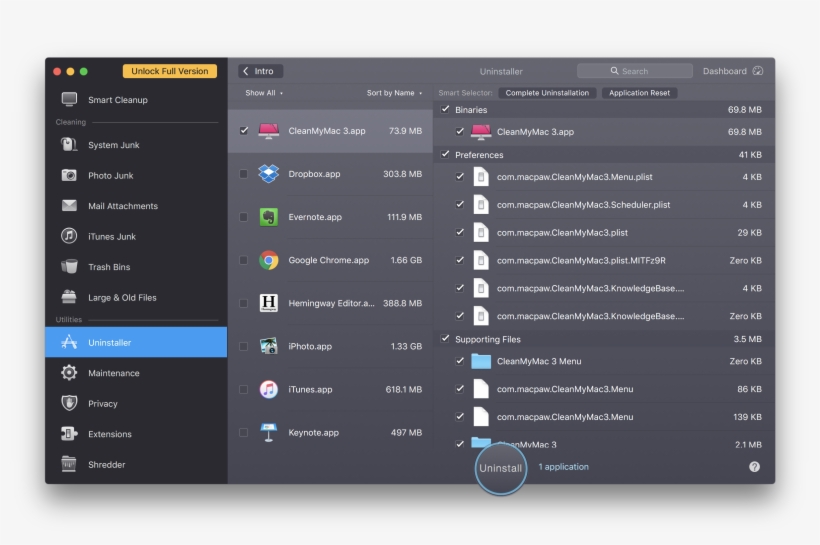Select com.macpaw.CleanMyMac3.plist 29 KB row

pyautogui.click(x=604, y=232)
